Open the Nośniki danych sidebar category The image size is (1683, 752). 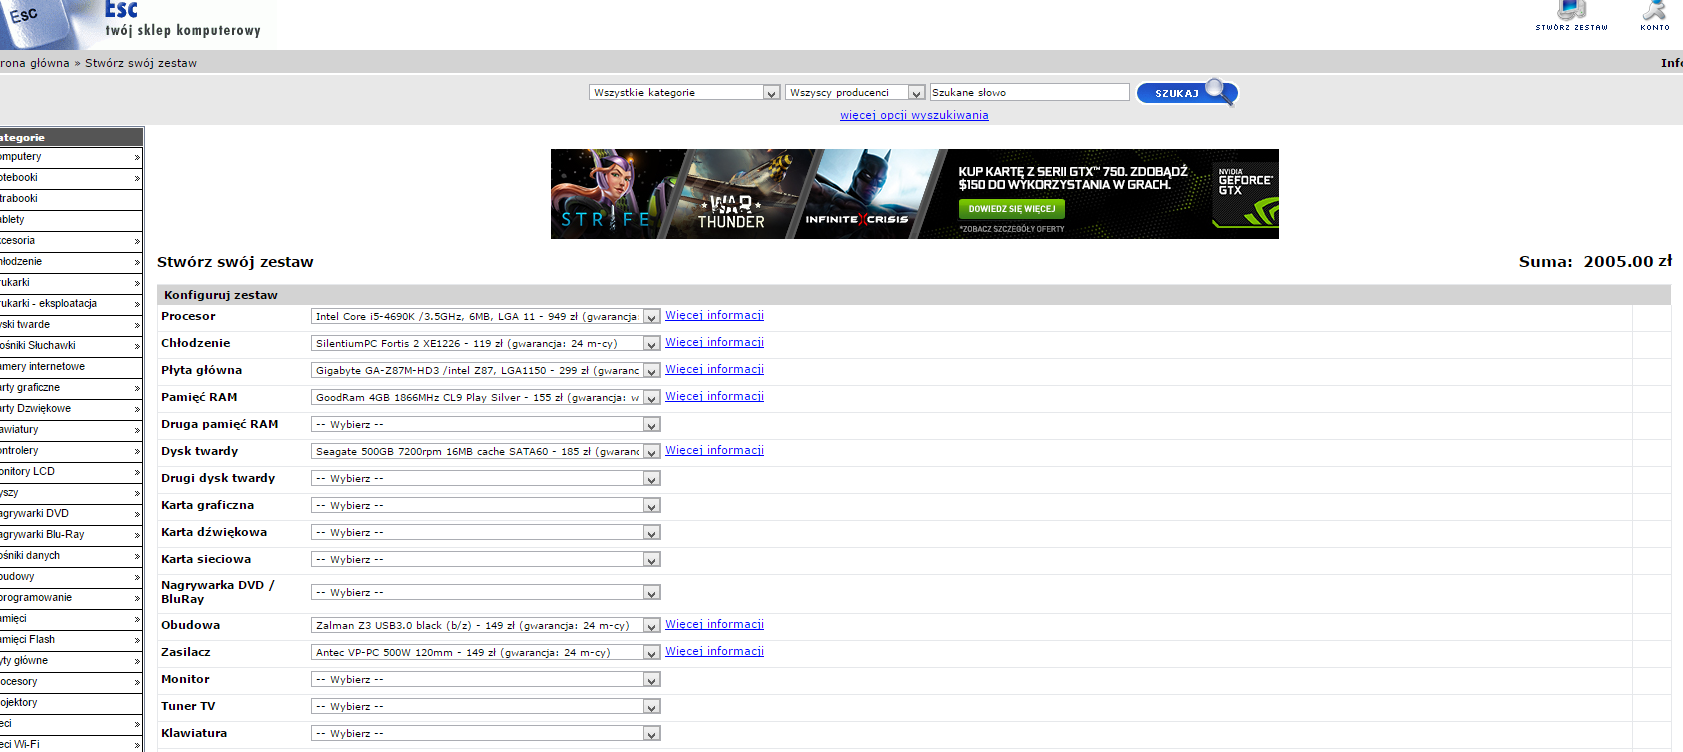point(71,556)
